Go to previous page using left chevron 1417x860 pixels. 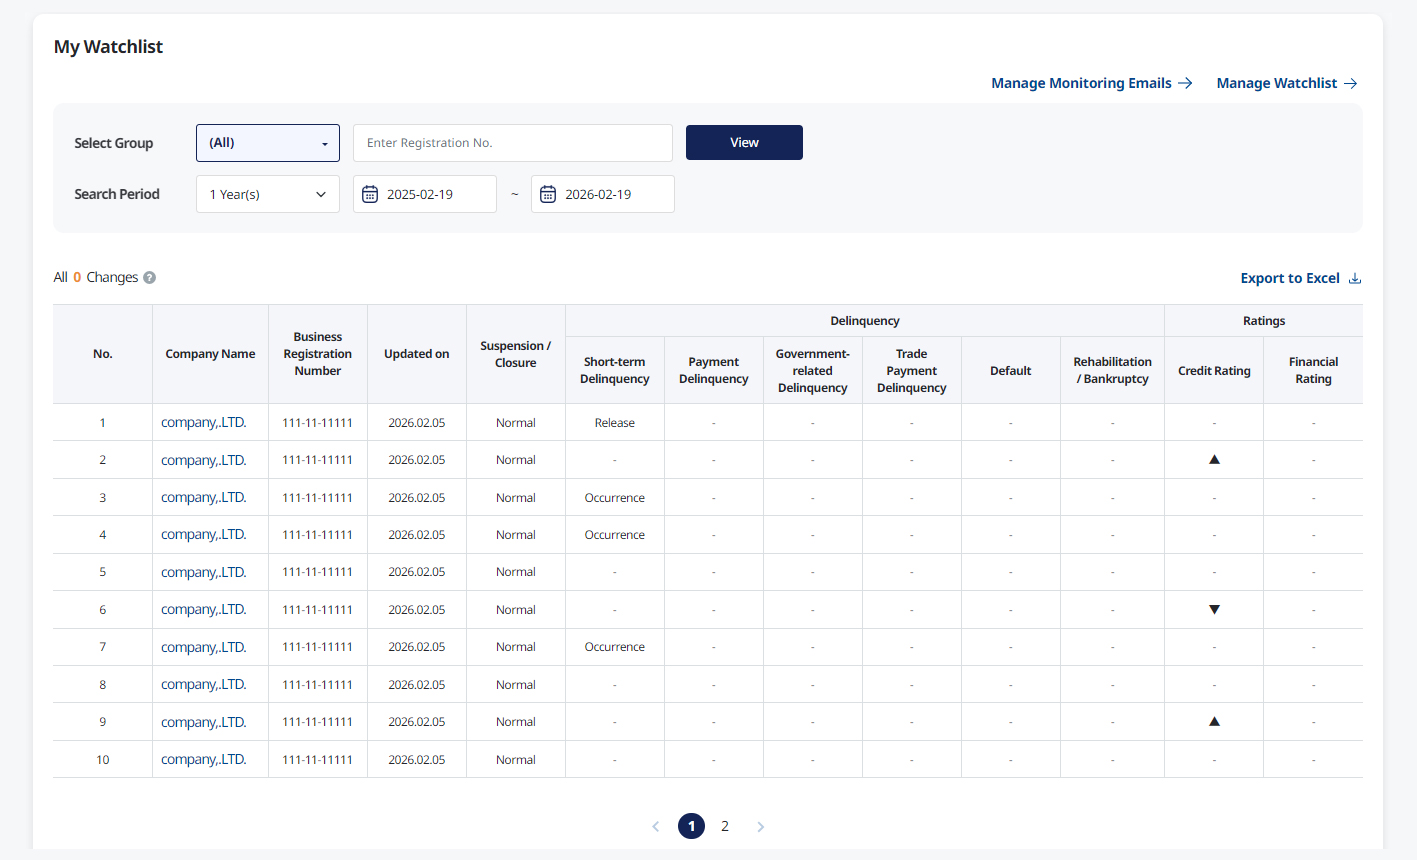click(656, 826)
